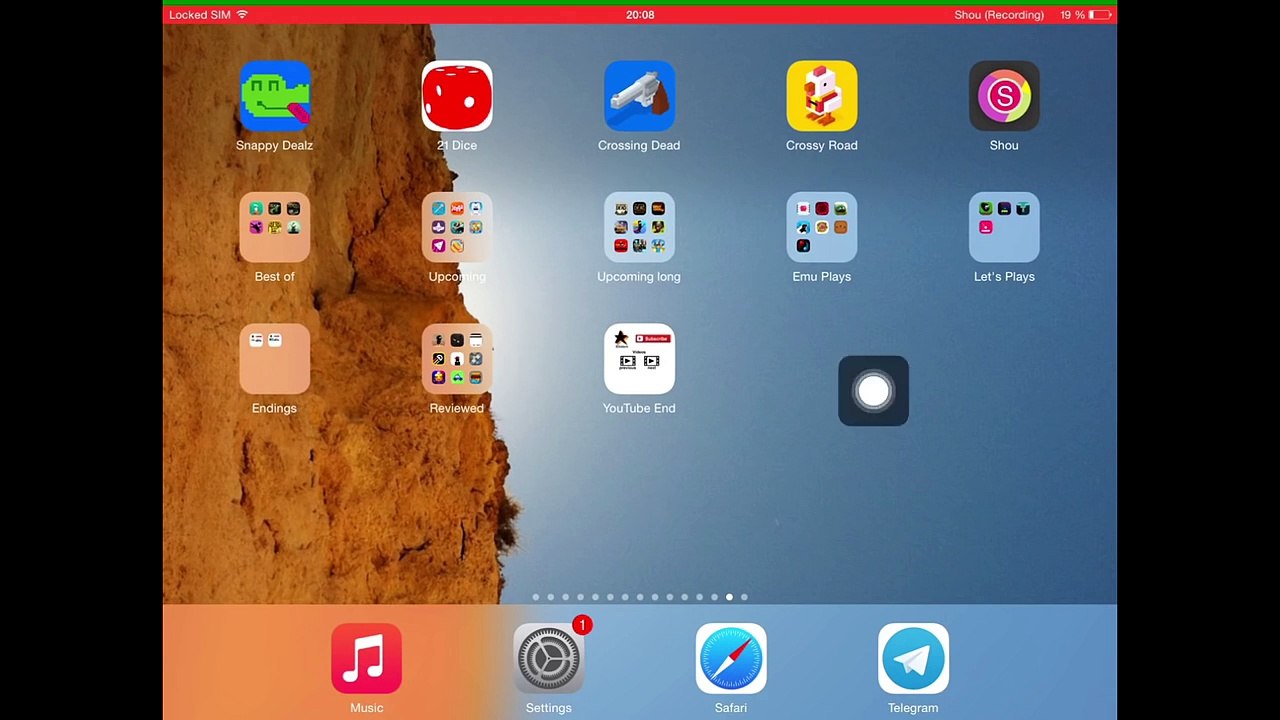Open the Shou recording app
The height and width of the screenshot is (720, 1280).
tap(1004, 96)
